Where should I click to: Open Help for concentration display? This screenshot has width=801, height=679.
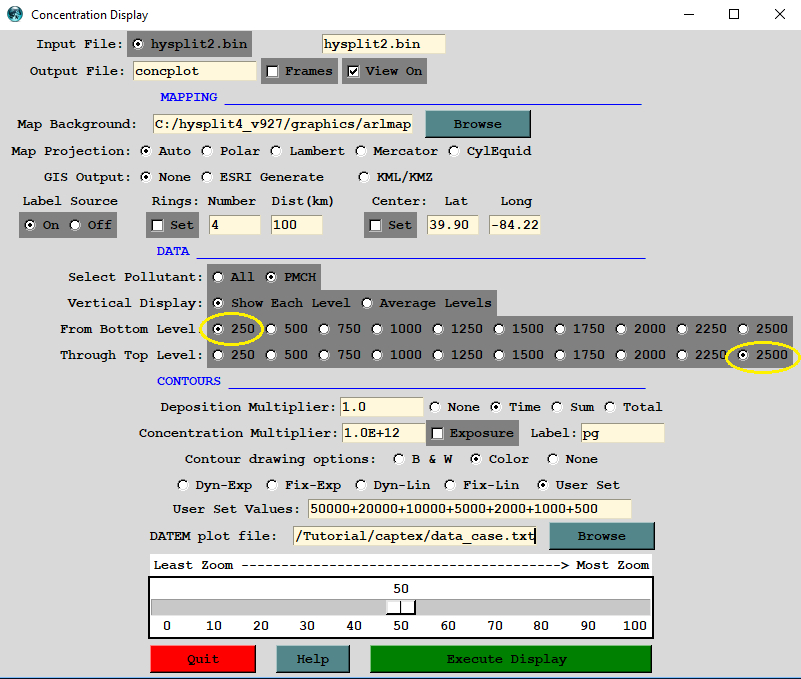[312, 659]
